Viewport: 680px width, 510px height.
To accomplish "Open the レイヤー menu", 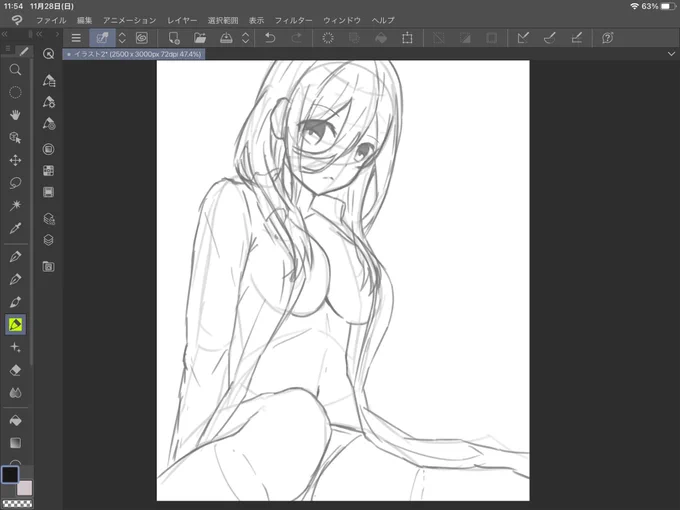I will coord(182,20).
